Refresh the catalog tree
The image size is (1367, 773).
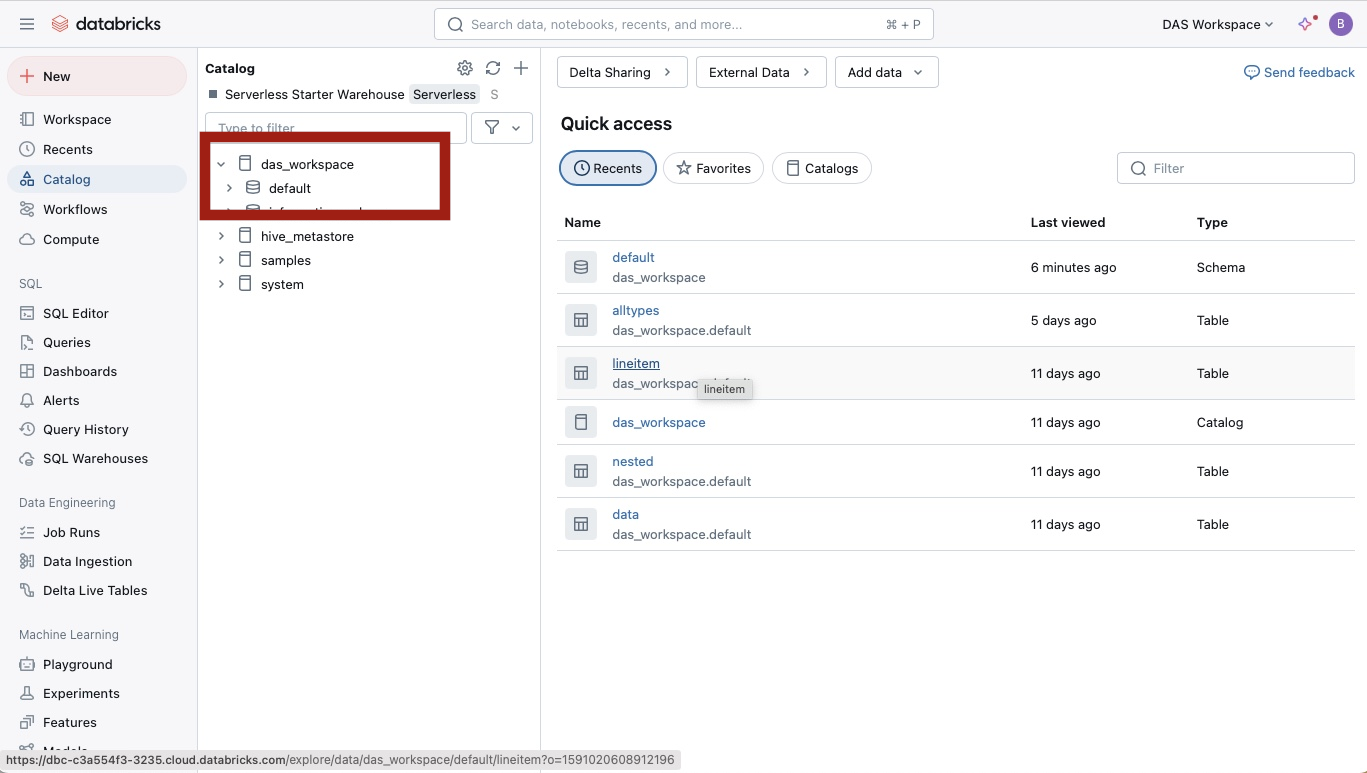coord(493,68)
